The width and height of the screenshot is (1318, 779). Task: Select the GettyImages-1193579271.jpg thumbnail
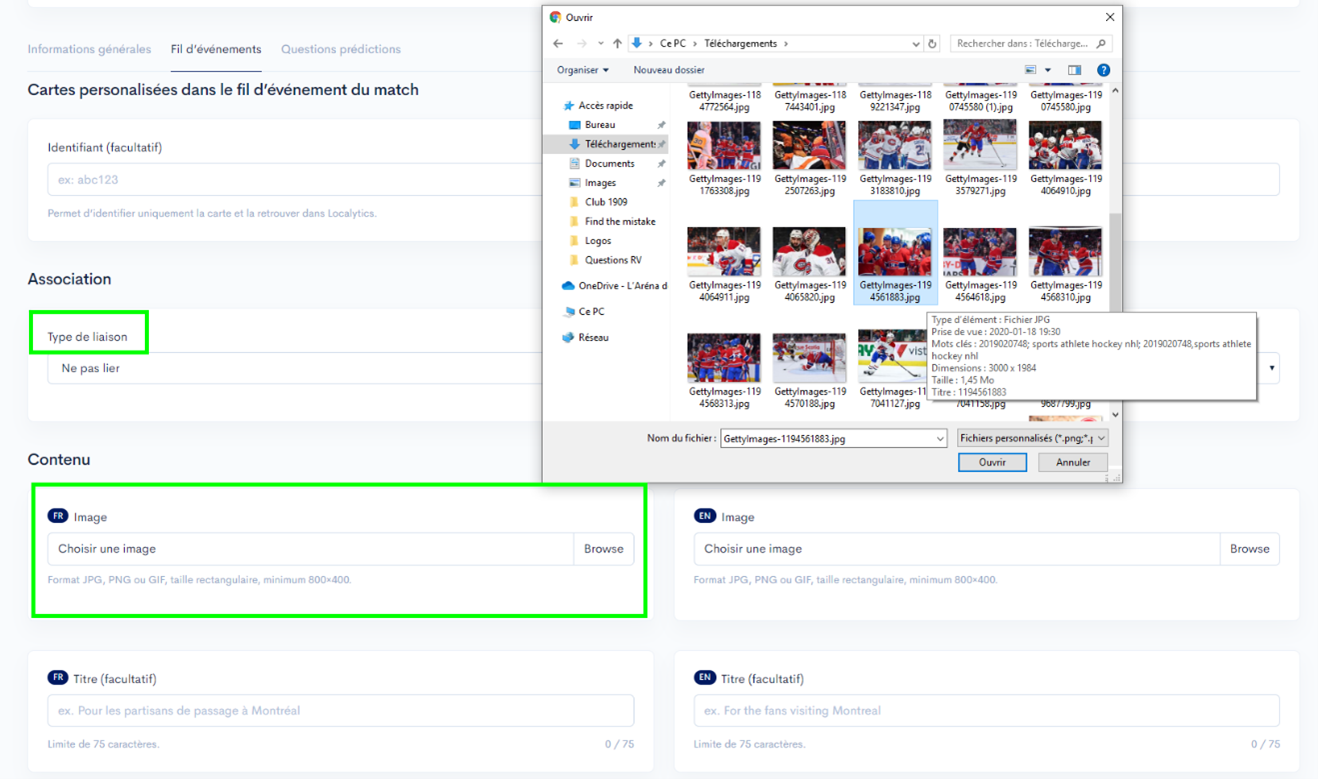979,147
